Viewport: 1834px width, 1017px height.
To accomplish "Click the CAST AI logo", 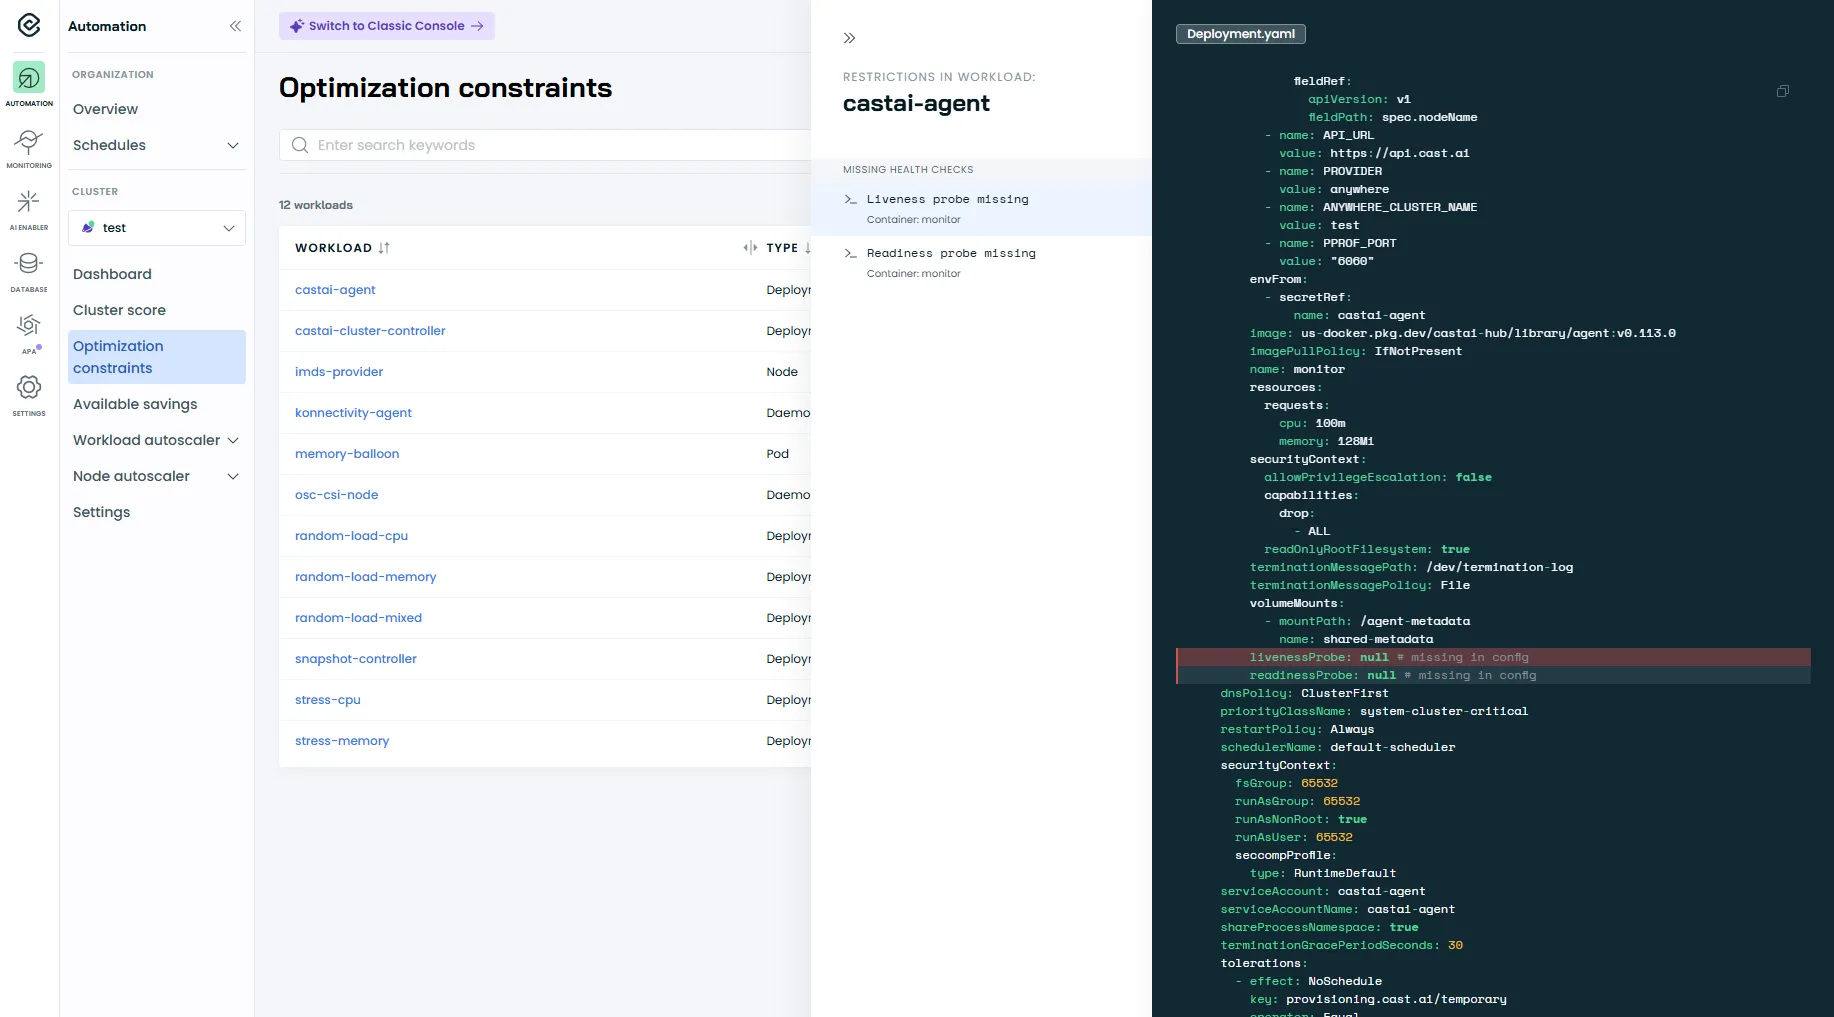I will click(29, 26).
